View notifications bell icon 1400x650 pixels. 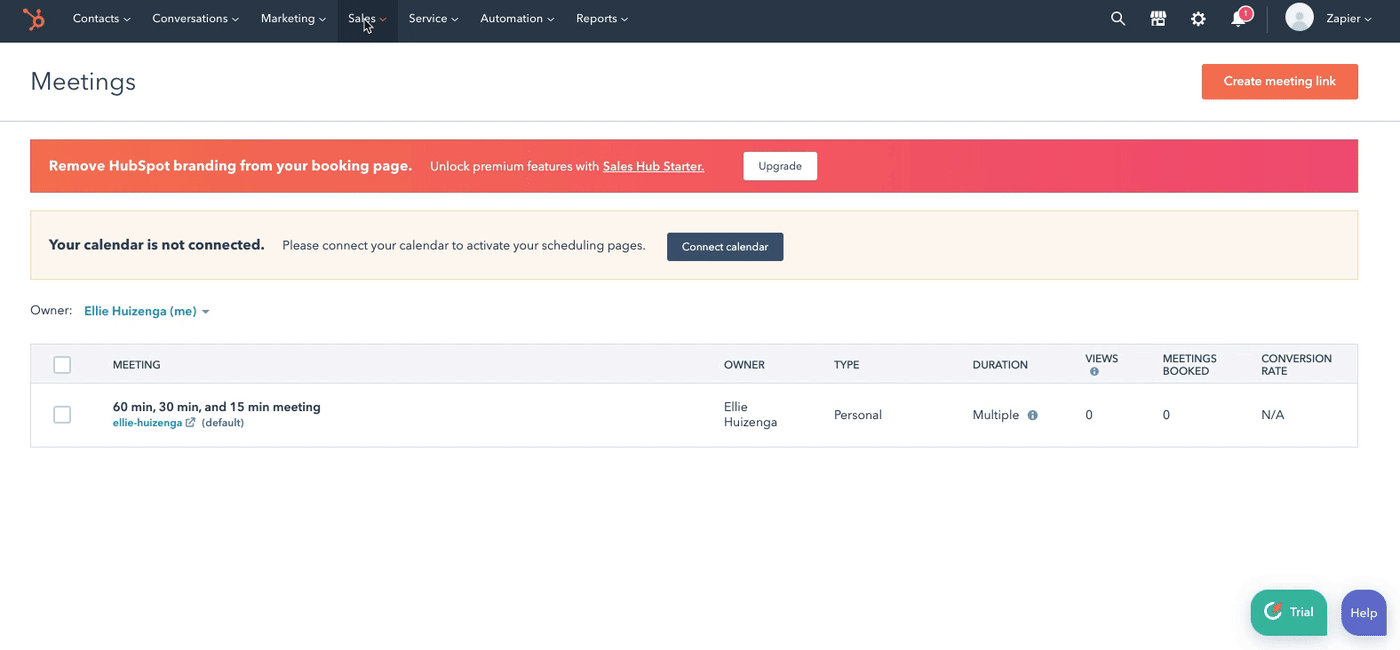tap(1239, 18)
